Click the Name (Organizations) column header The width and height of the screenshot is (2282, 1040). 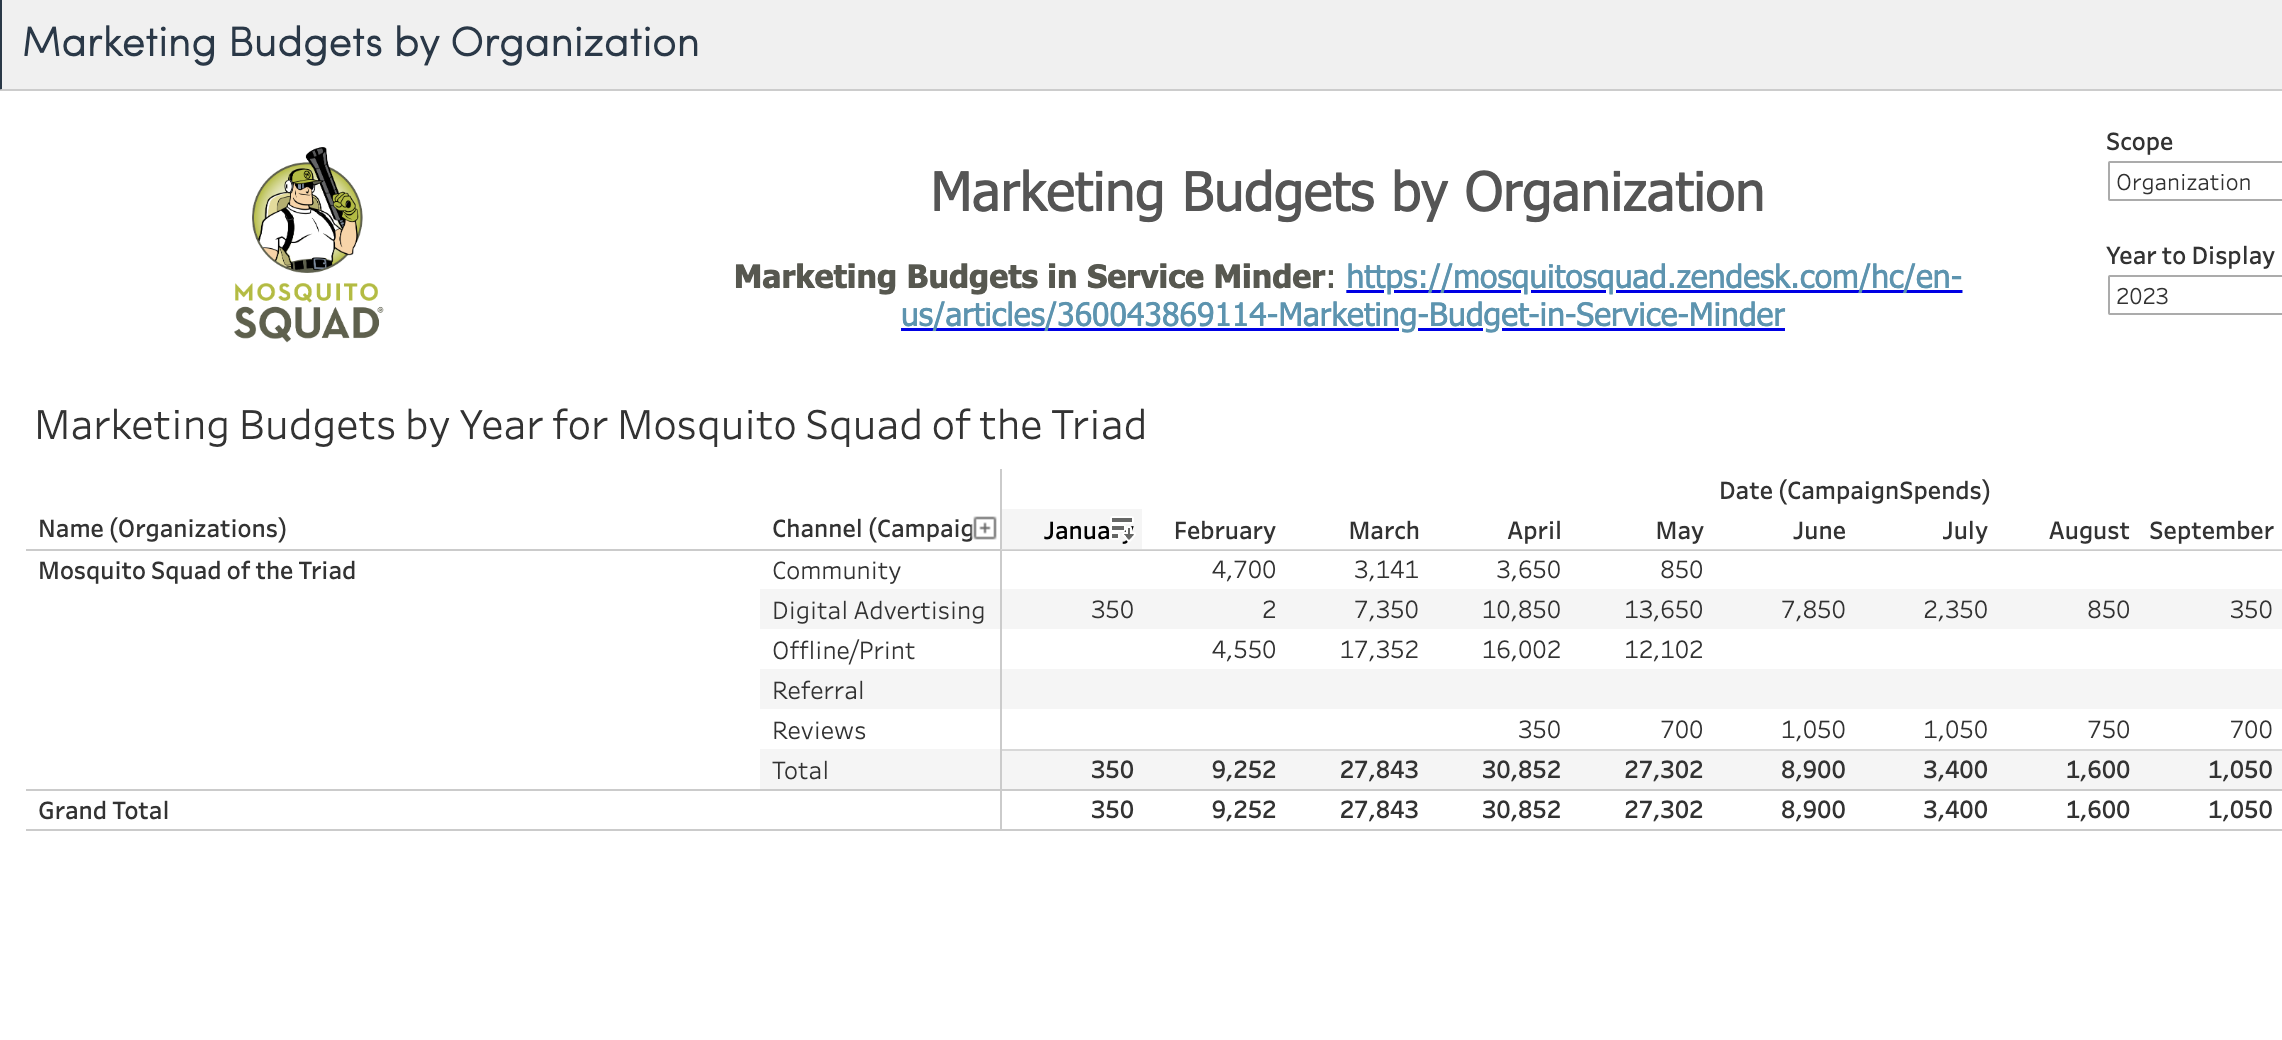[162, 528]
